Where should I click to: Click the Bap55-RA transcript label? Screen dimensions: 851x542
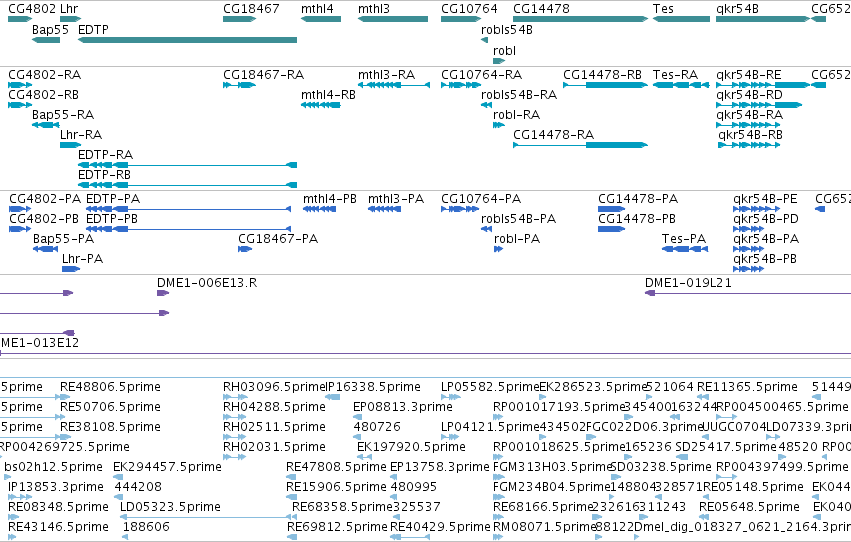click(63, 114)
